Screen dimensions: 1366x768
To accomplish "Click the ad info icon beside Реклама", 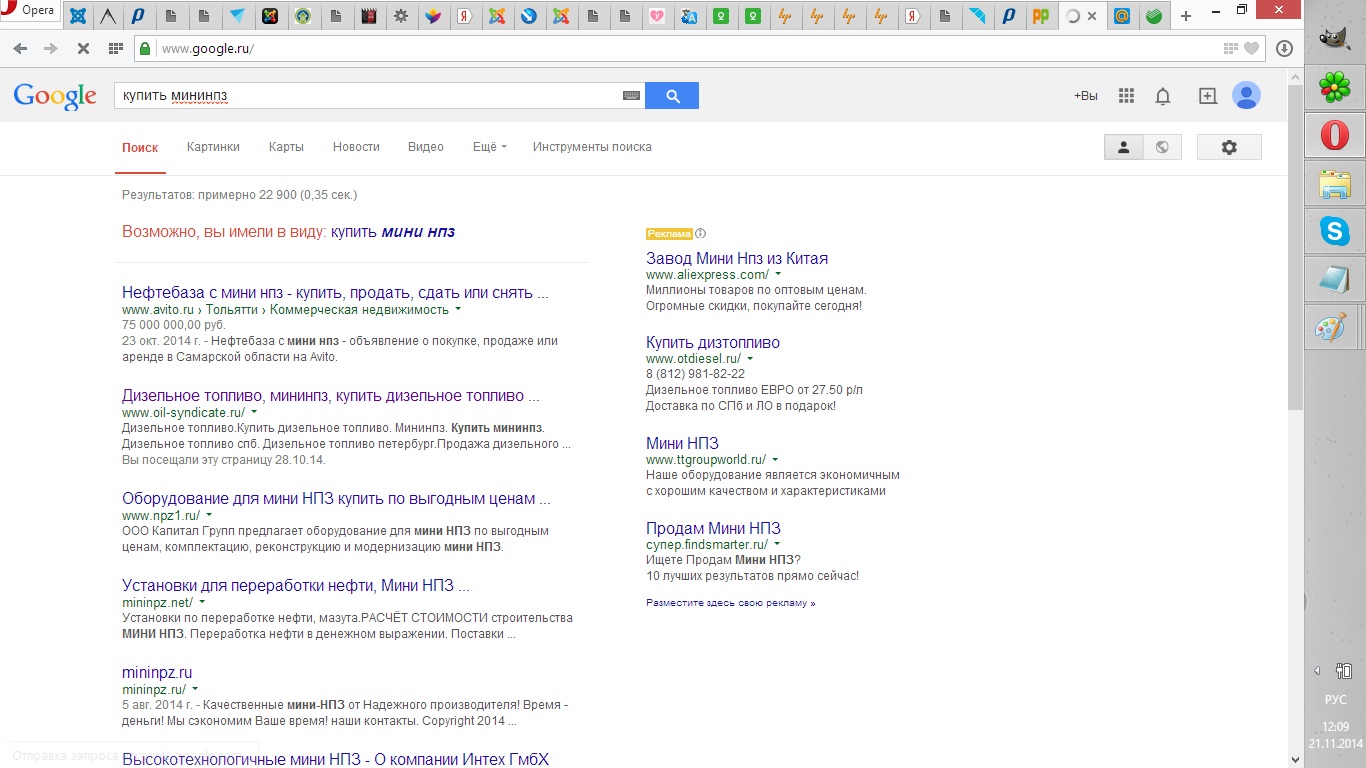I will 700,234.
